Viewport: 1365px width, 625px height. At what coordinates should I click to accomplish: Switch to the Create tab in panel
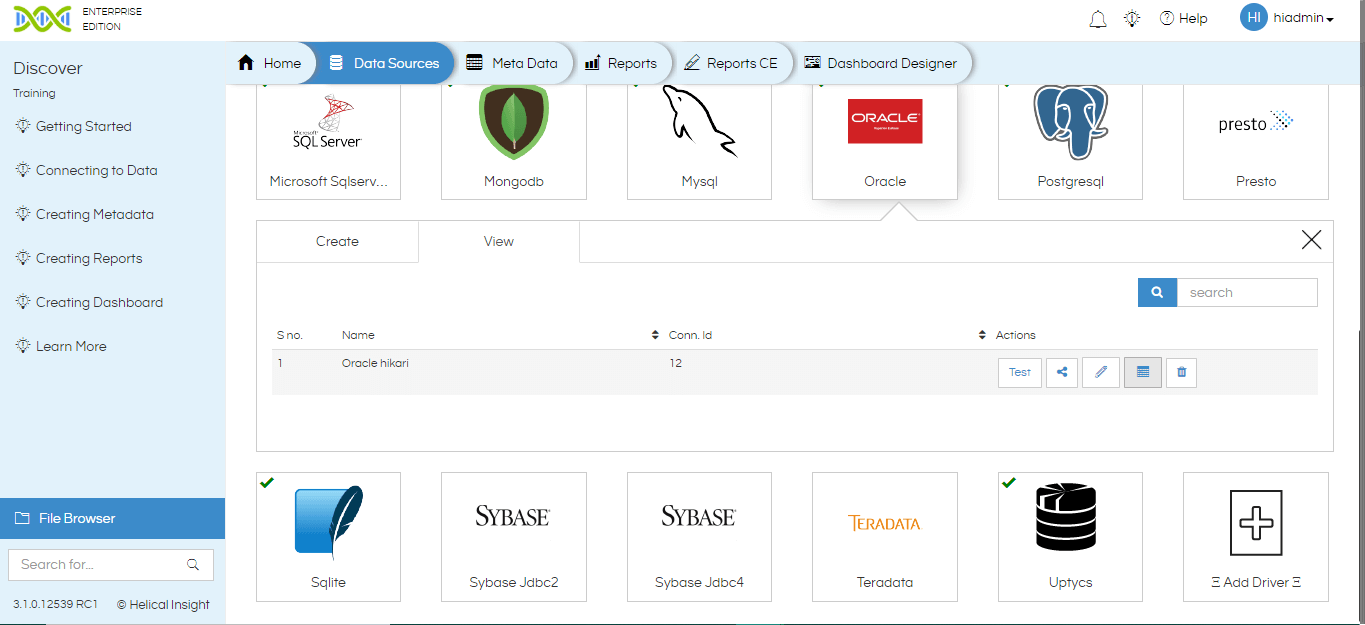click(x=337, y=241)
